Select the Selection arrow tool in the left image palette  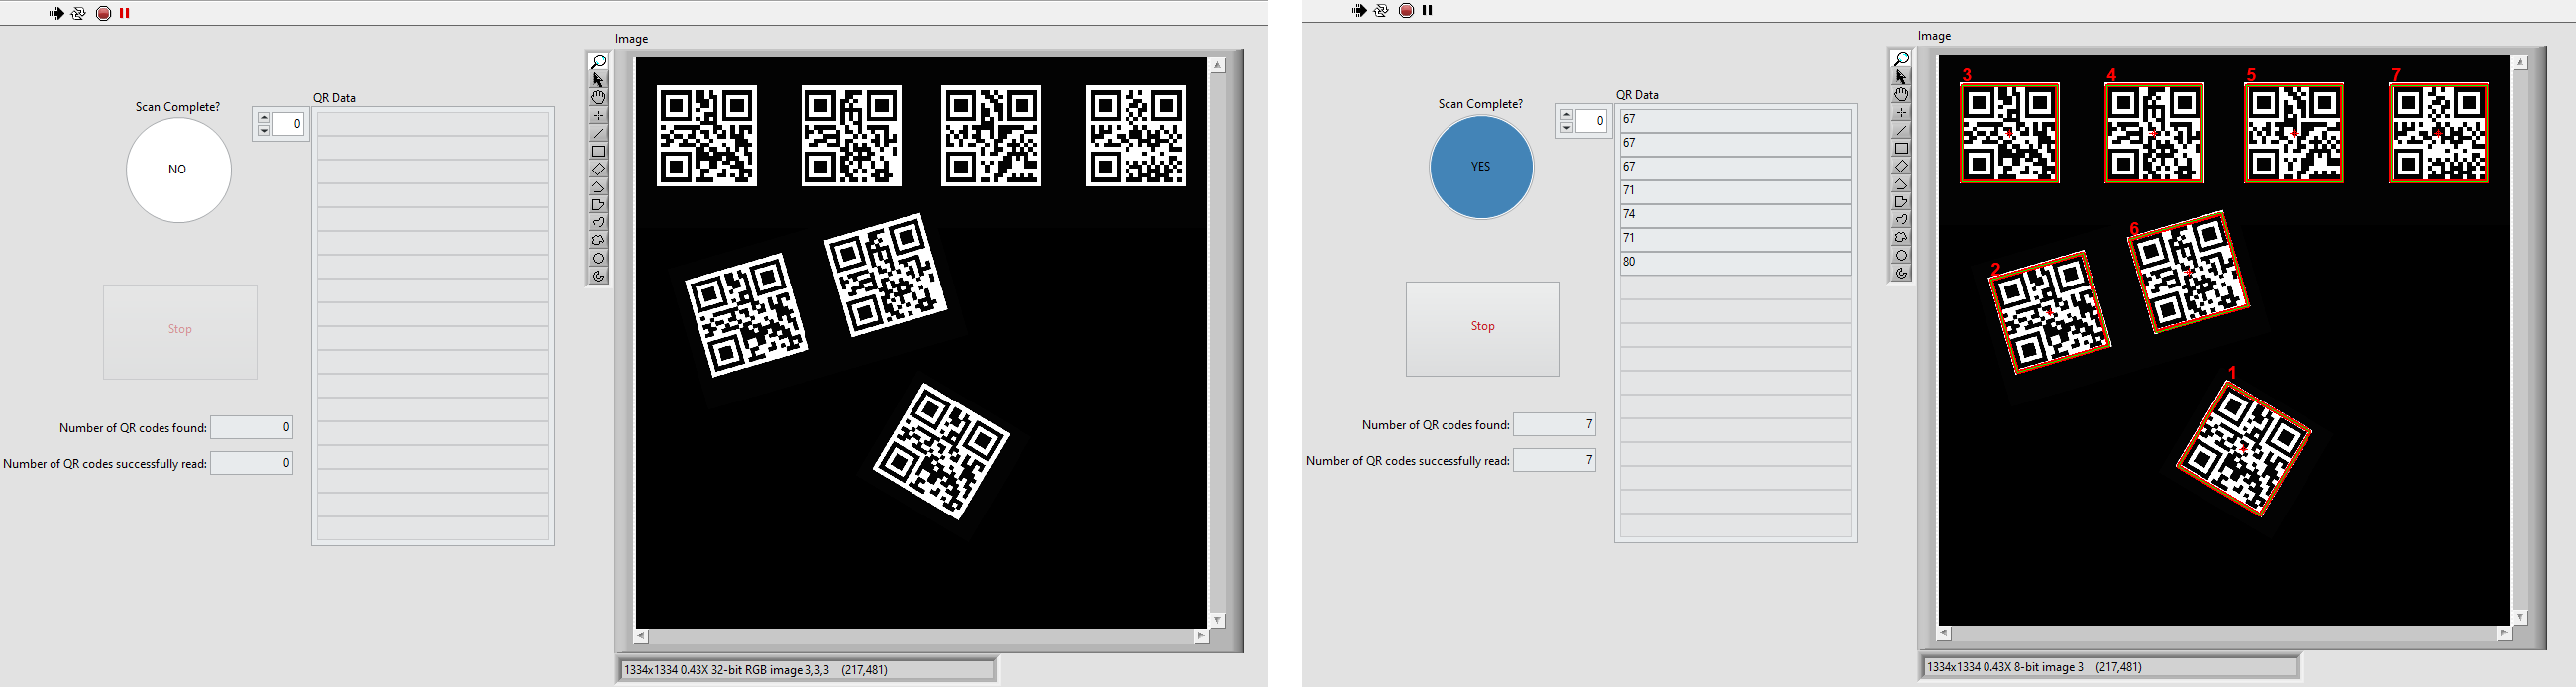tap(598, 80)
